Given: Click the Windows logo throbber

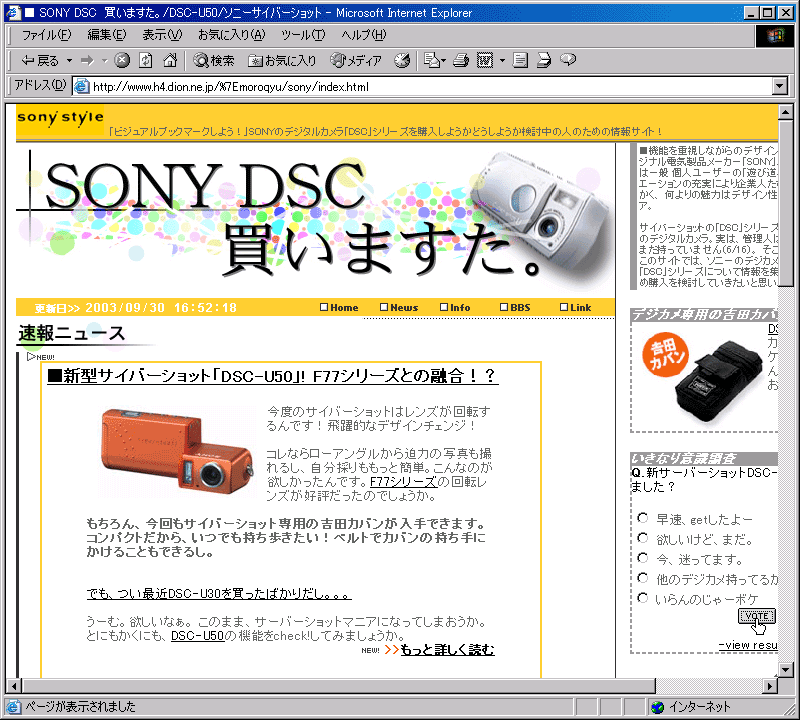Looking at the screenshot, I should click(774, 35).
